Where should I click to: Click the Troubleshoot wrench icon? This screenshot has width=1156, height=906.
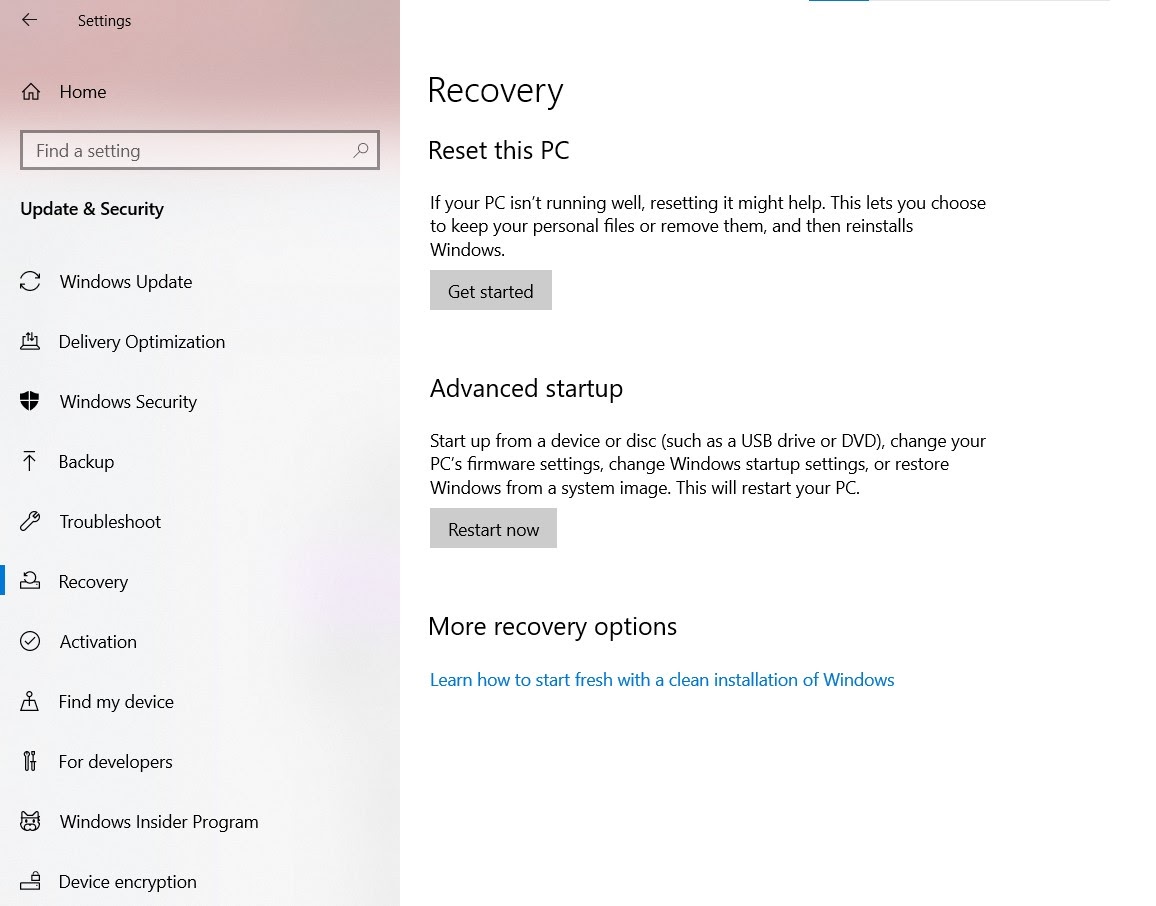click(x=30, y=521)
